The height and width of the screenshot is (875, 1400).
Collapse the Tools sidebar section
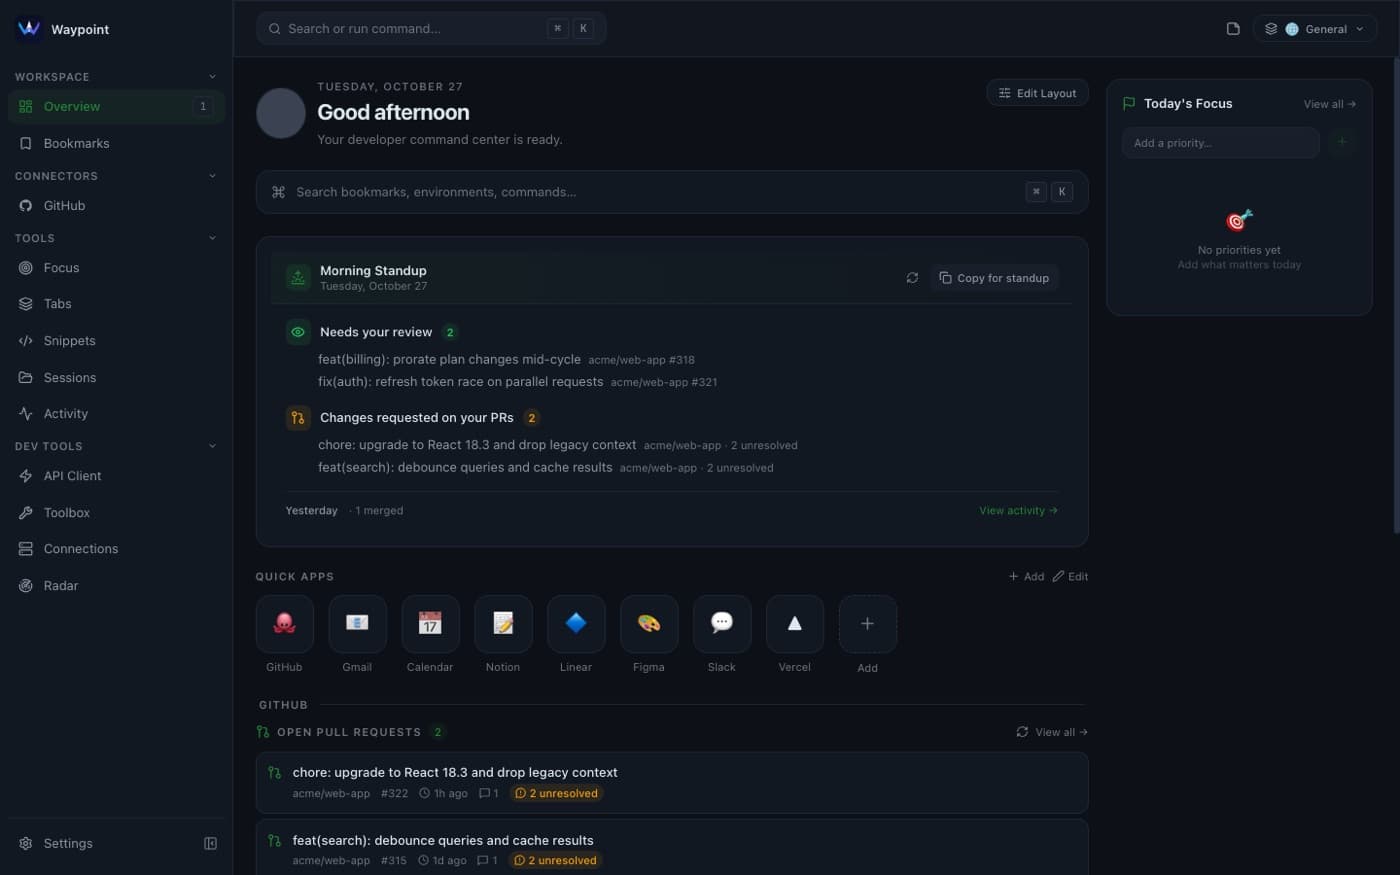212,238
